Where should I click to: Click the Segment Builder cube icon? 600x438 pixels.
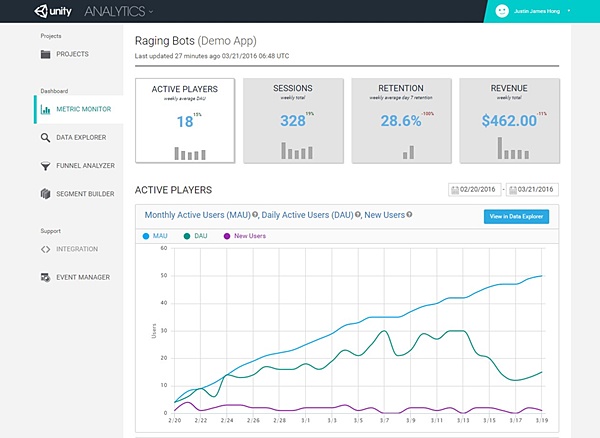(46, 194)
